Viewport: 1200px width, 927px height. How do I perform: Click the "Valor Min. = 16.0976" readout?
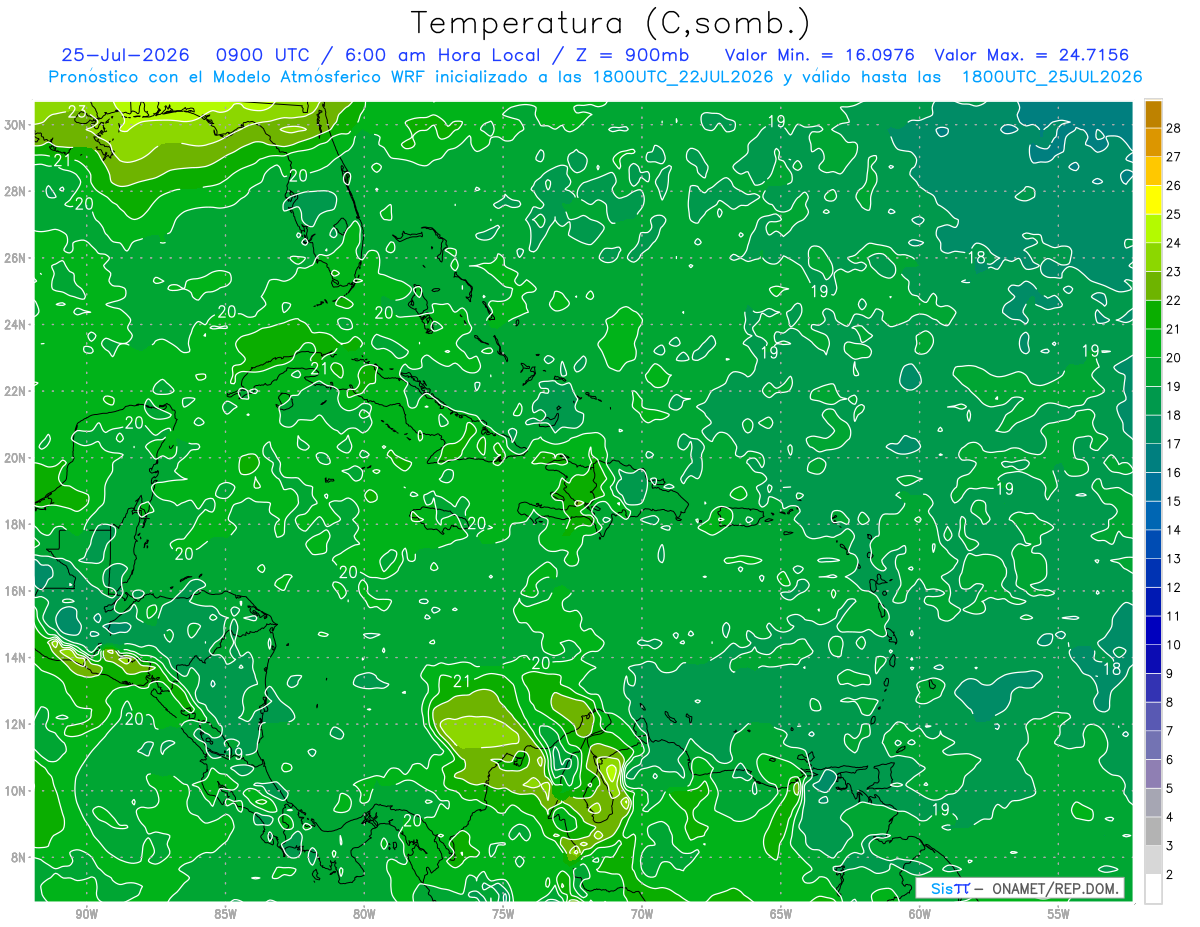tap(820, 55)
